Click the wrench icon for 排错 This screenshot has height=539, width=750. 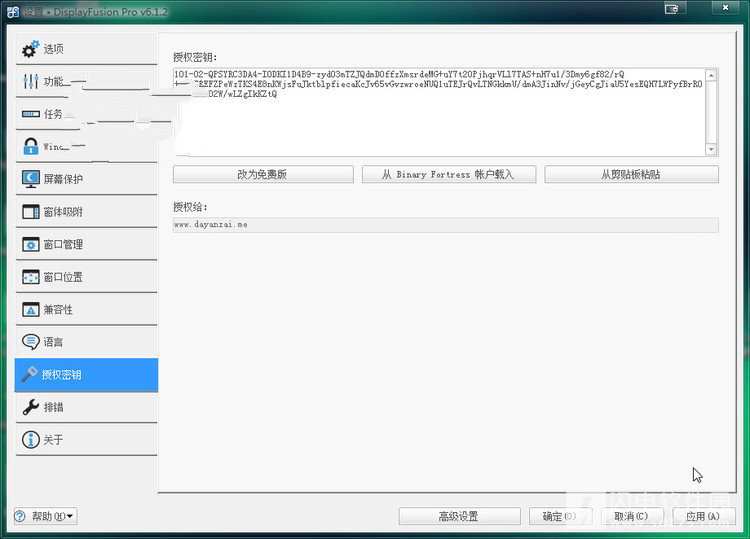[31, 407]
